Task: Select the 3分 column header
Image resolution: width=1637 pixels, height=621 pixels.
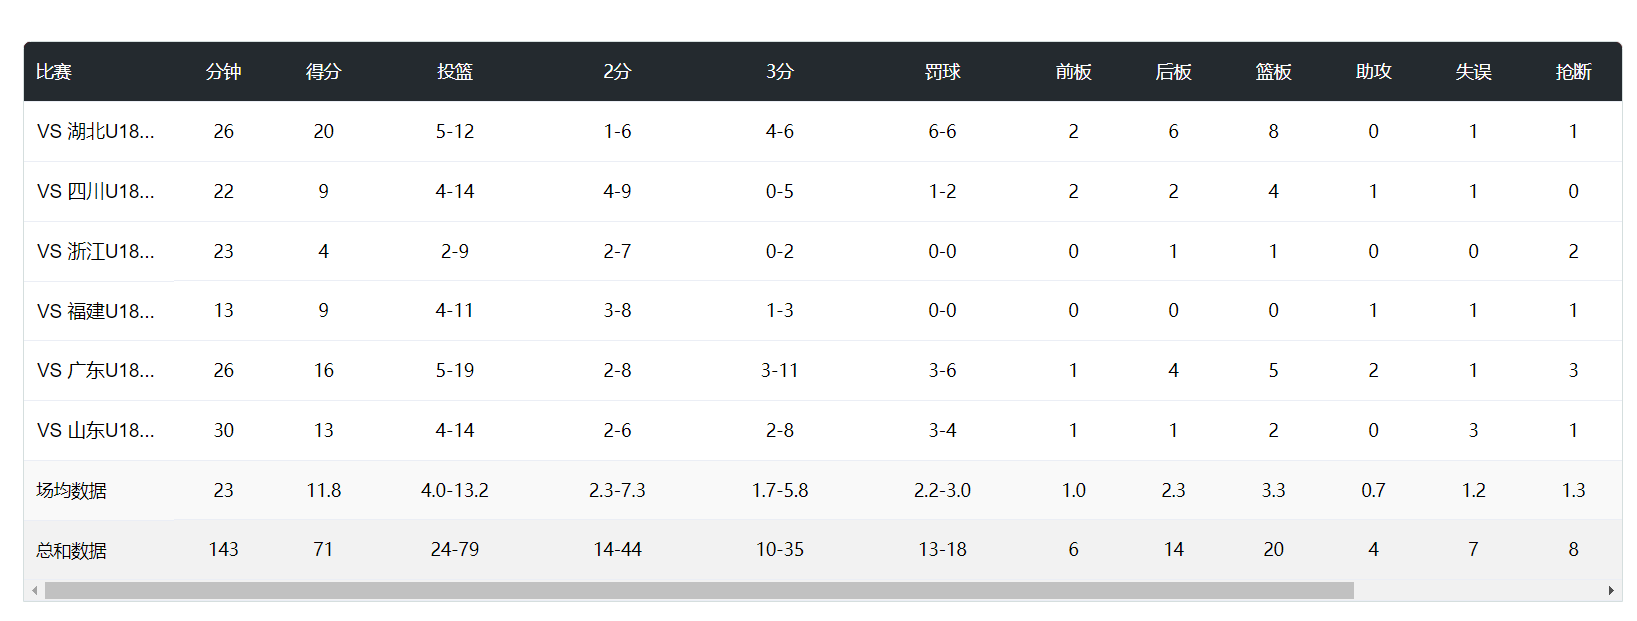Action: (779, 72)
